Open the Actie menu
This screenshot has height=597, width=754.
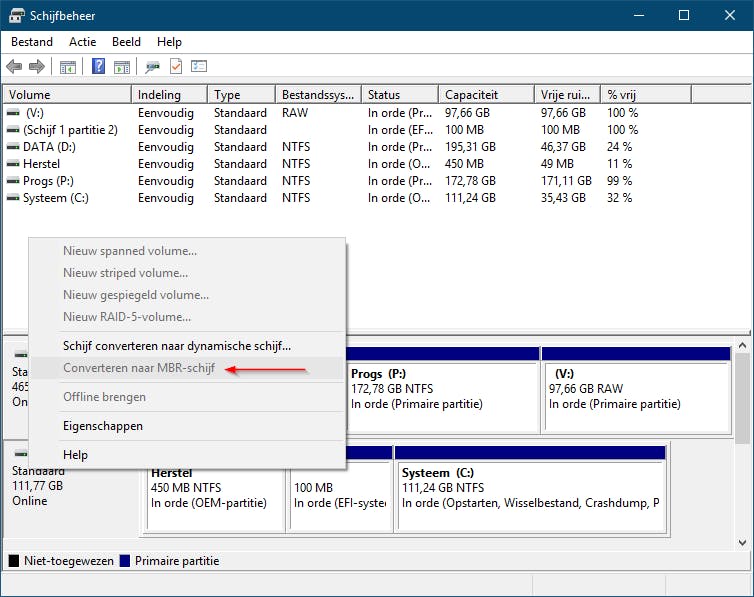[83, 42]
